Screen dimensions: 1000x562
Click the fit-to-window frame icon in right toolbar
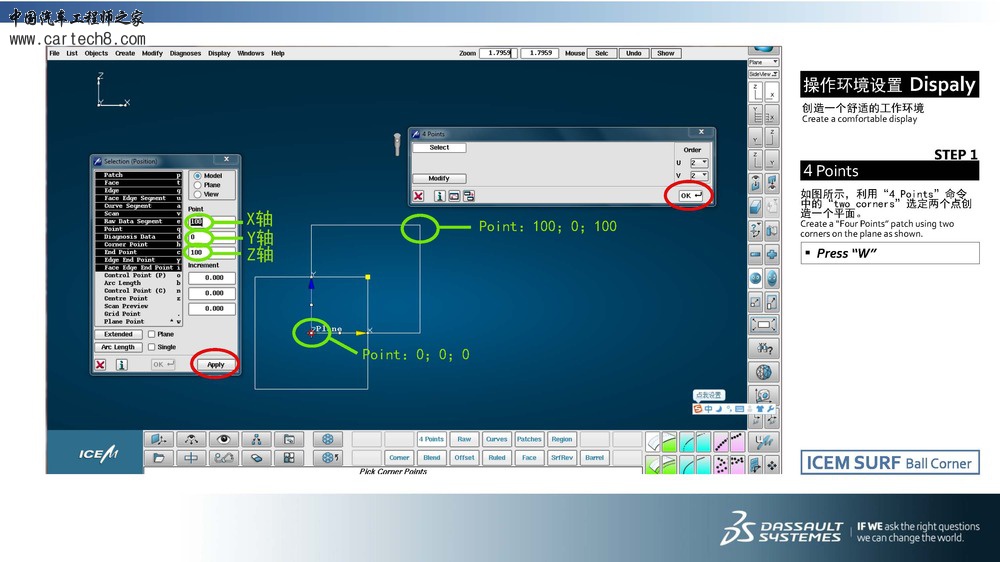pos(764,325)
